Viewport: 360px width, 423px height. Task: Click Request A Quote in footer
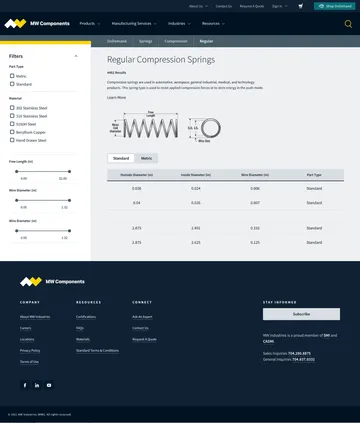coord(144,339)
